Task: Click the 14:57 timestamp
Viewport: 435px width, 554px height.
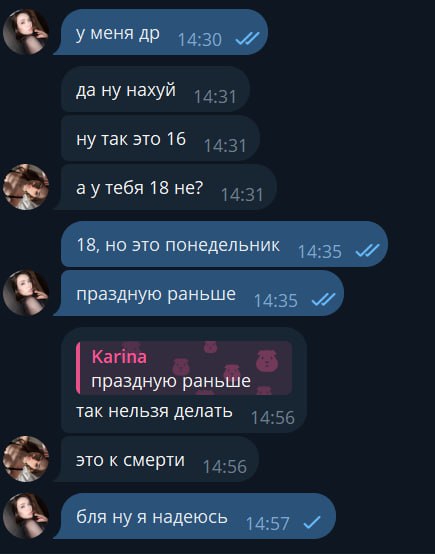Action: (x=268, y=524)
